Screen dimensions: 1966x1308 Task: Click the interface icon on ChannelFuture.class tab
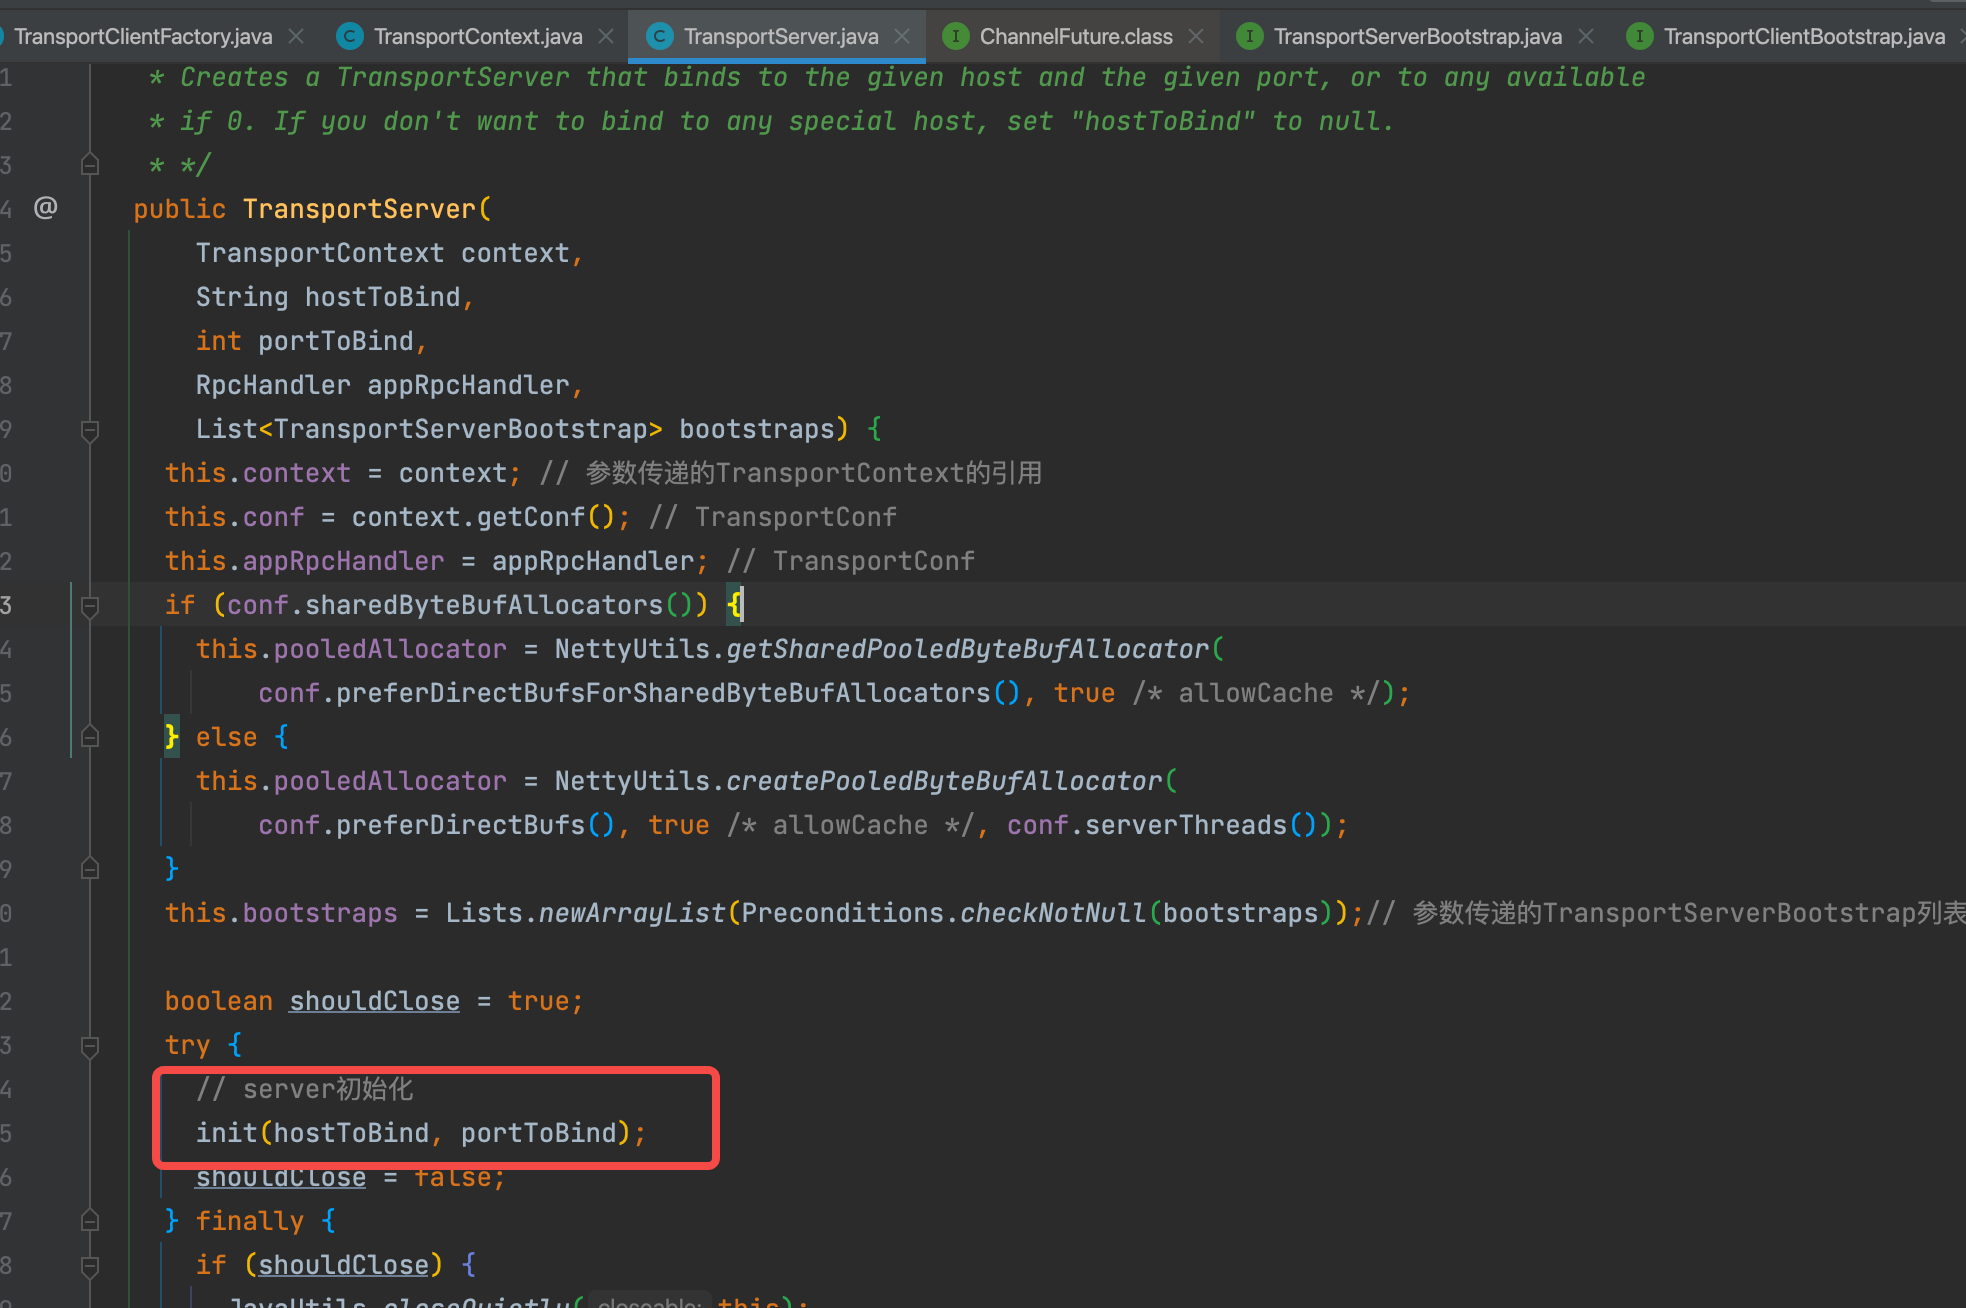click(x=955, y=37)
